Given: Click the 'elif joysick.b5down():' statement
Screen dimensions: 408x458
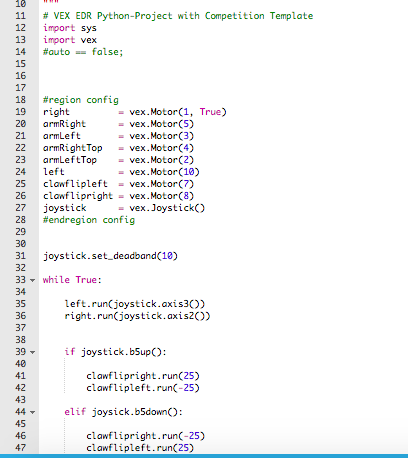Looking at the screenshot, I should click(x=124, y=412).
